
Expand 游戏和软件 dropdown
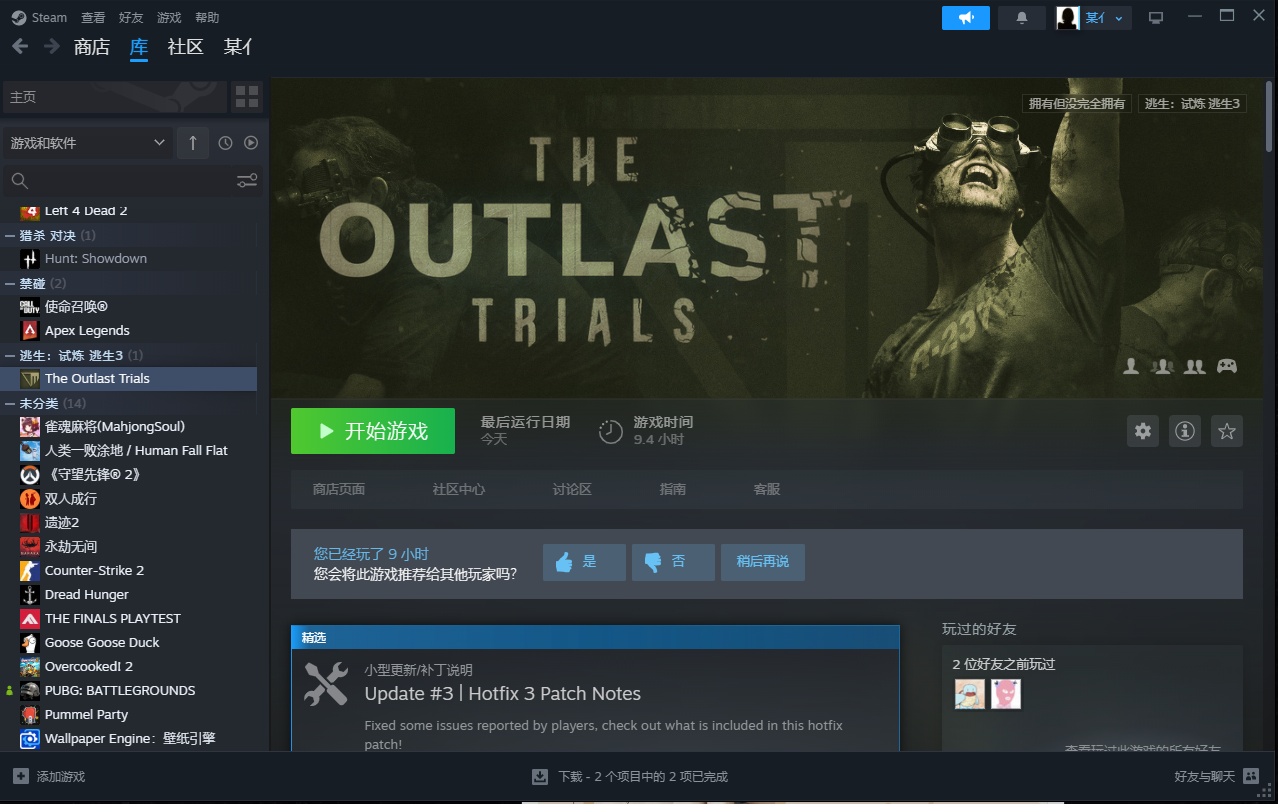point(88,143)
